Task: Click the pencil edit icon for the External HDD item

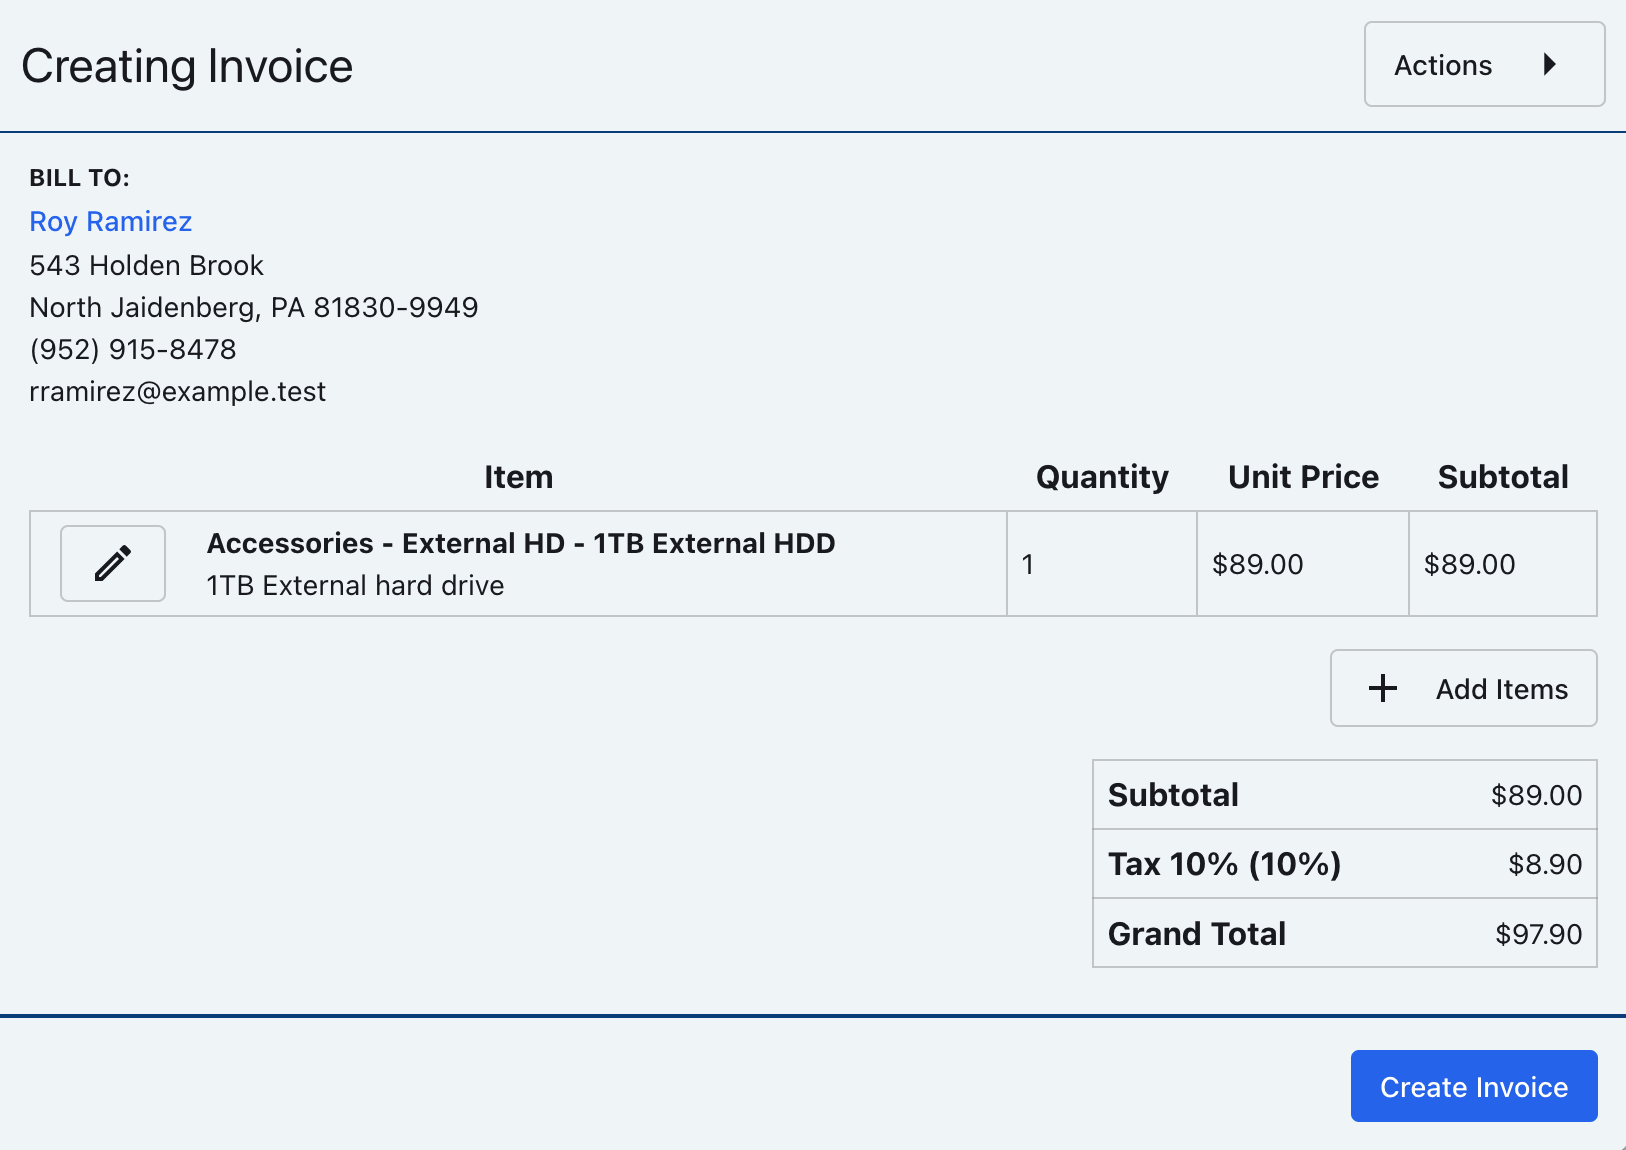Action: (x=113, y=563)
